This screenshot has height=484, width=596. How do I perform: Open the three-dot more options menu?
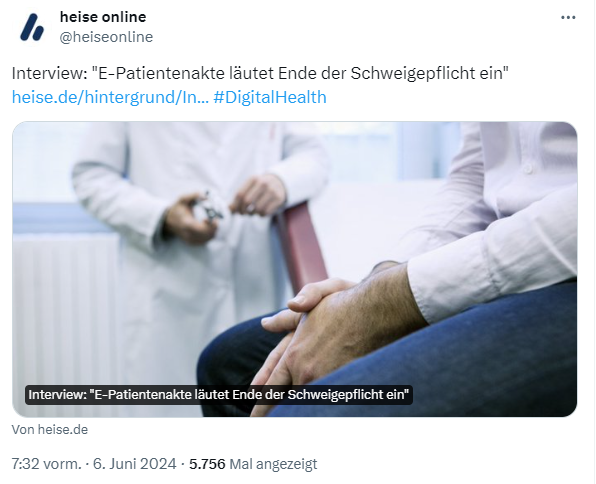[568, 17]
